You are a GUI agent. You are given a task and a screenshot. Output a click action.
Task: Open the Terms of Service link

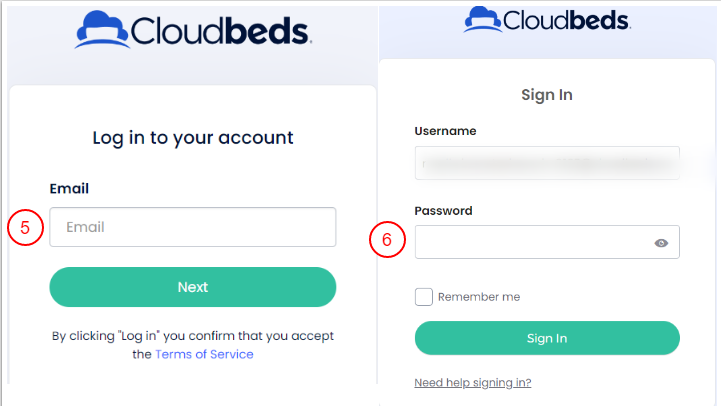coord(204,354)
